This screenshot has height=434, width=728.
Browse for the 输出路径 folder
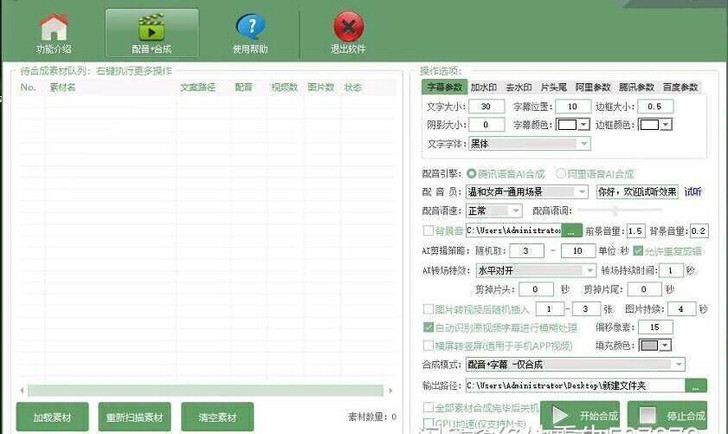coord(696,385)
